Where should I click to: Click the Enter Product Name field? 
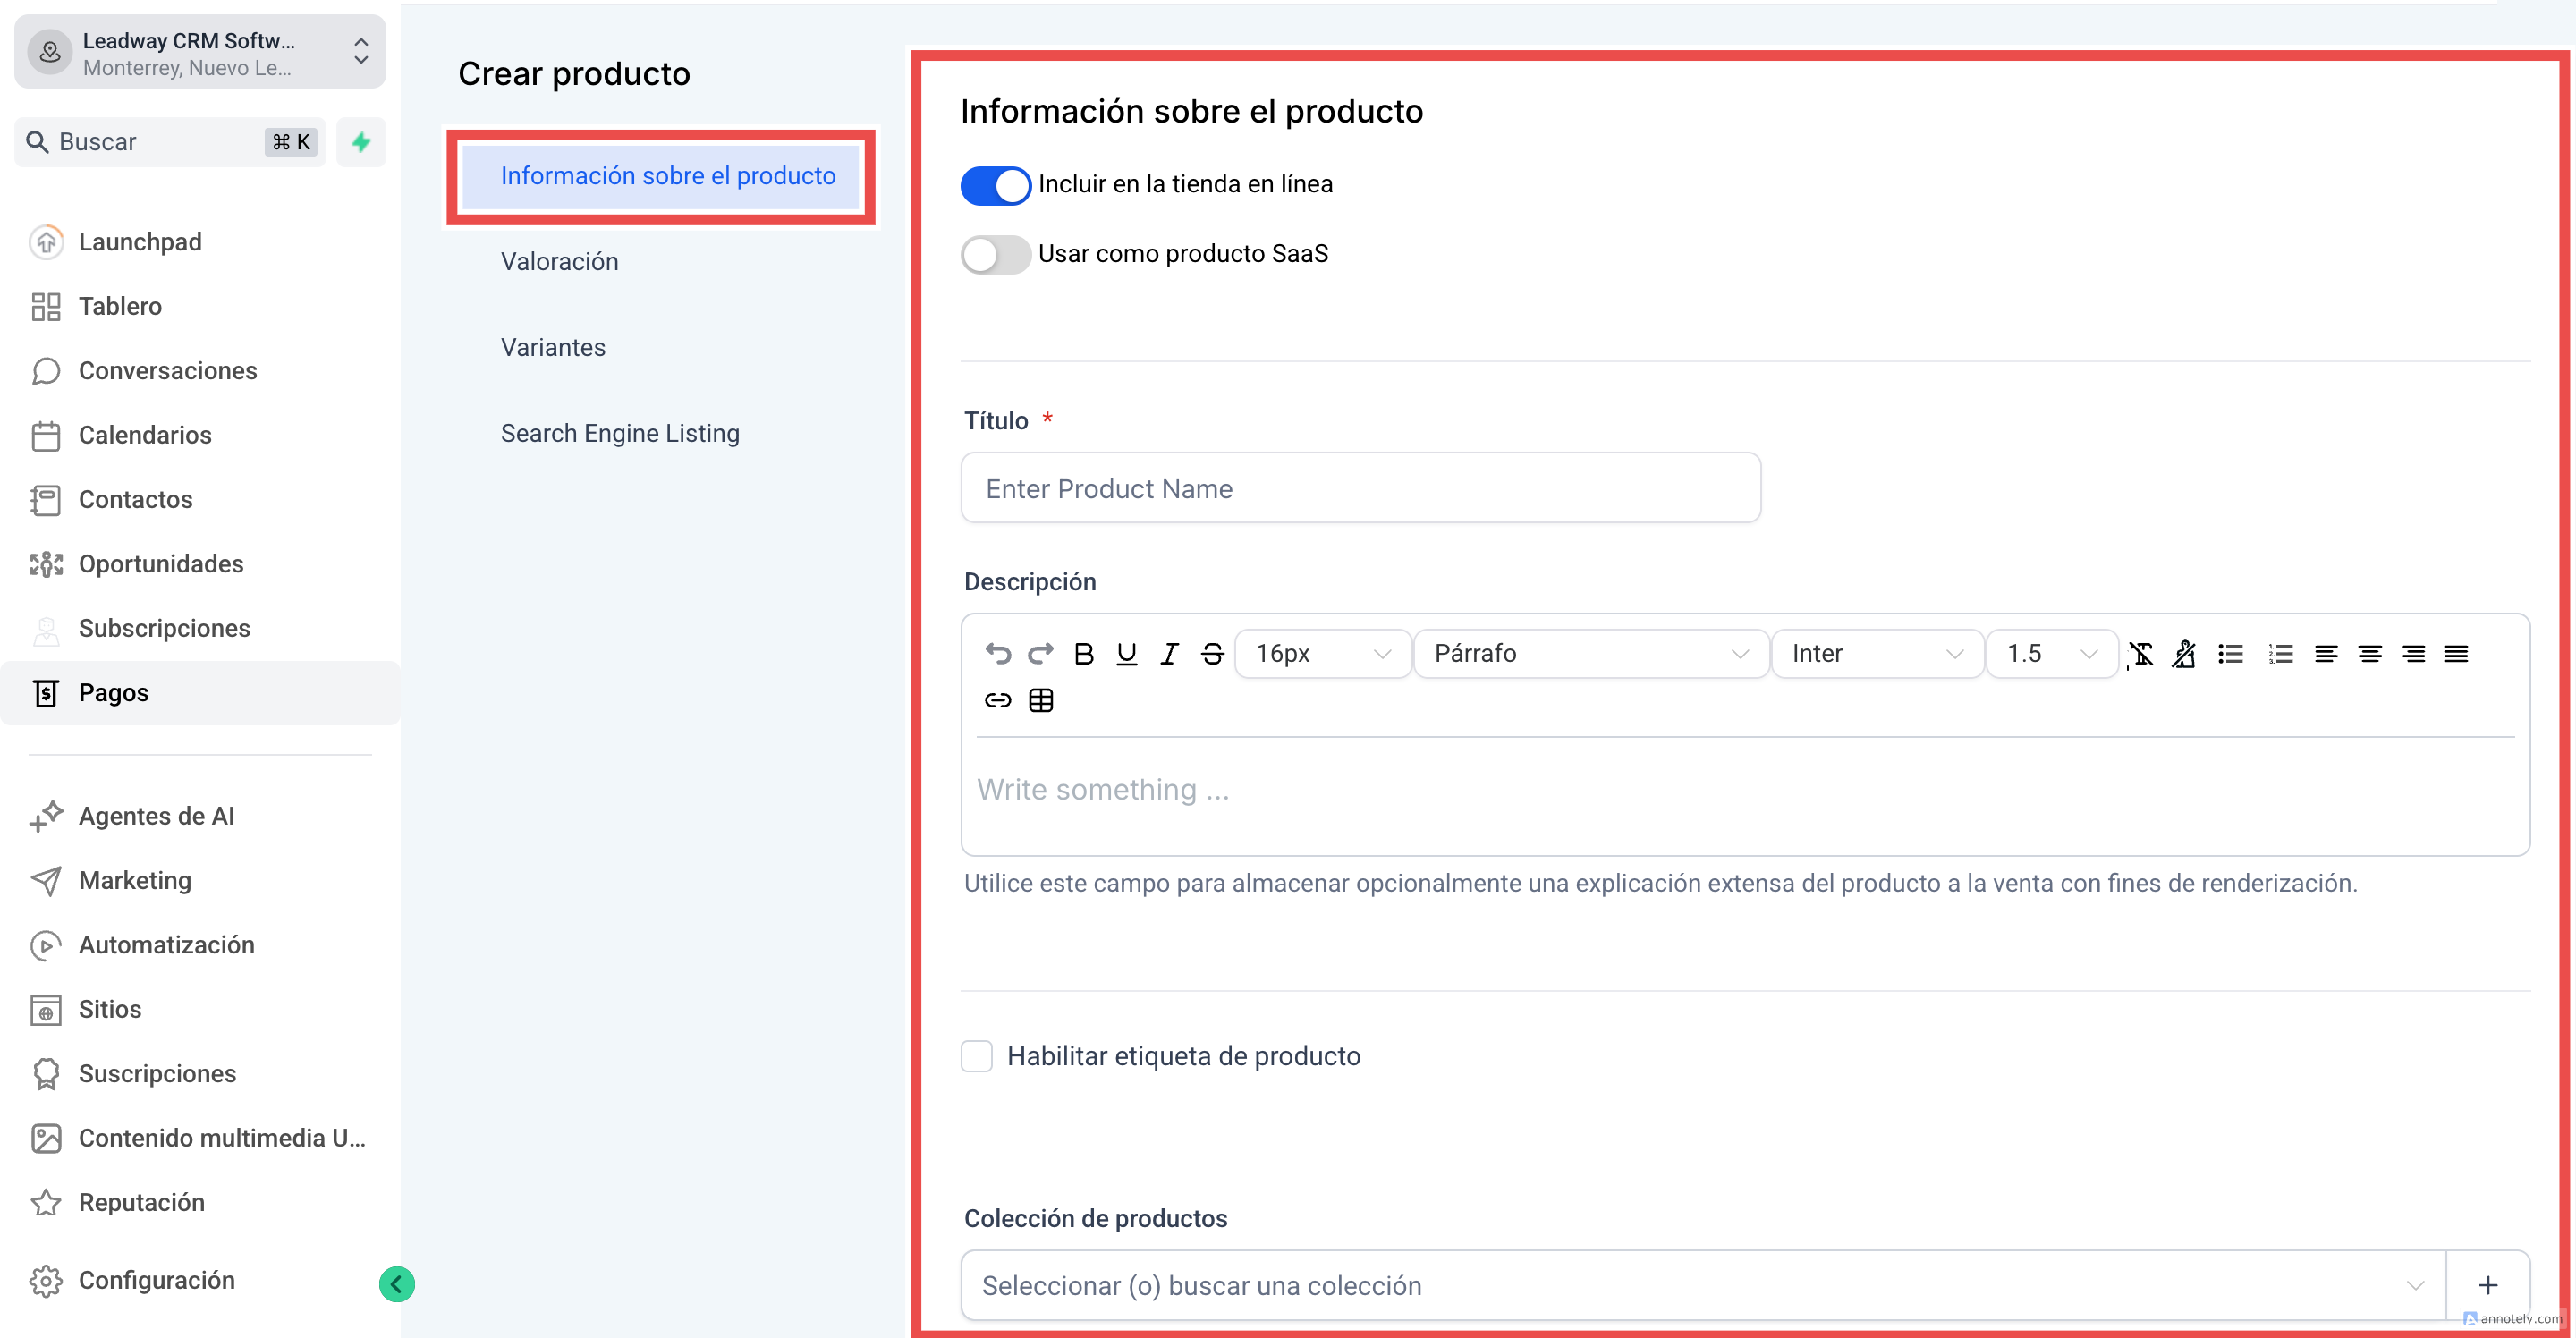point(1360,488)
